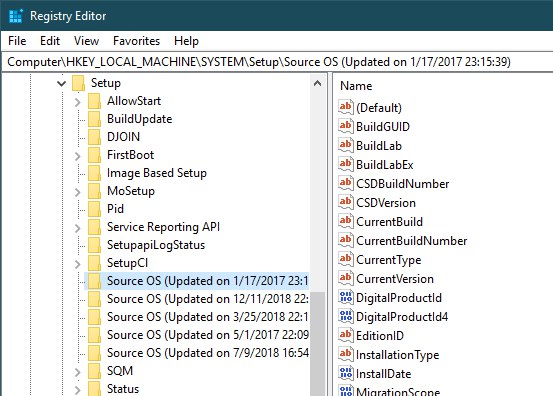Image resolution: width=553 pixels, height=396 pixels.
Task: Select the CurrentType value
Action: 389,260
